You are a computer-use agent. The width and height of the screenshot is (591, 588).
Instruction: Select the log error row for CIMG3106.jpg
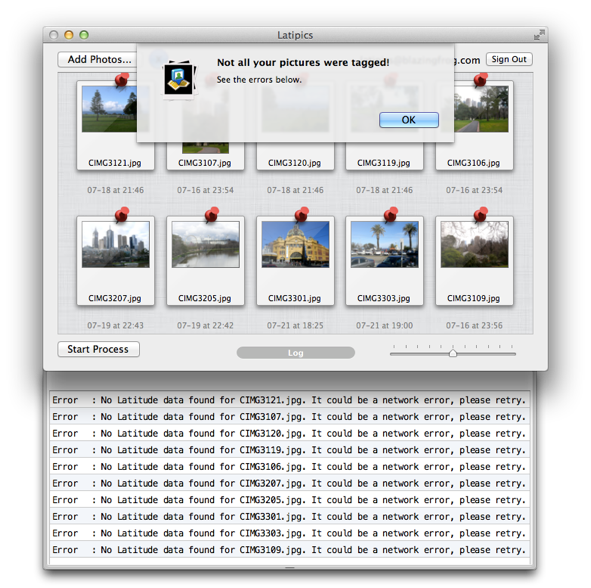point(289,466)
